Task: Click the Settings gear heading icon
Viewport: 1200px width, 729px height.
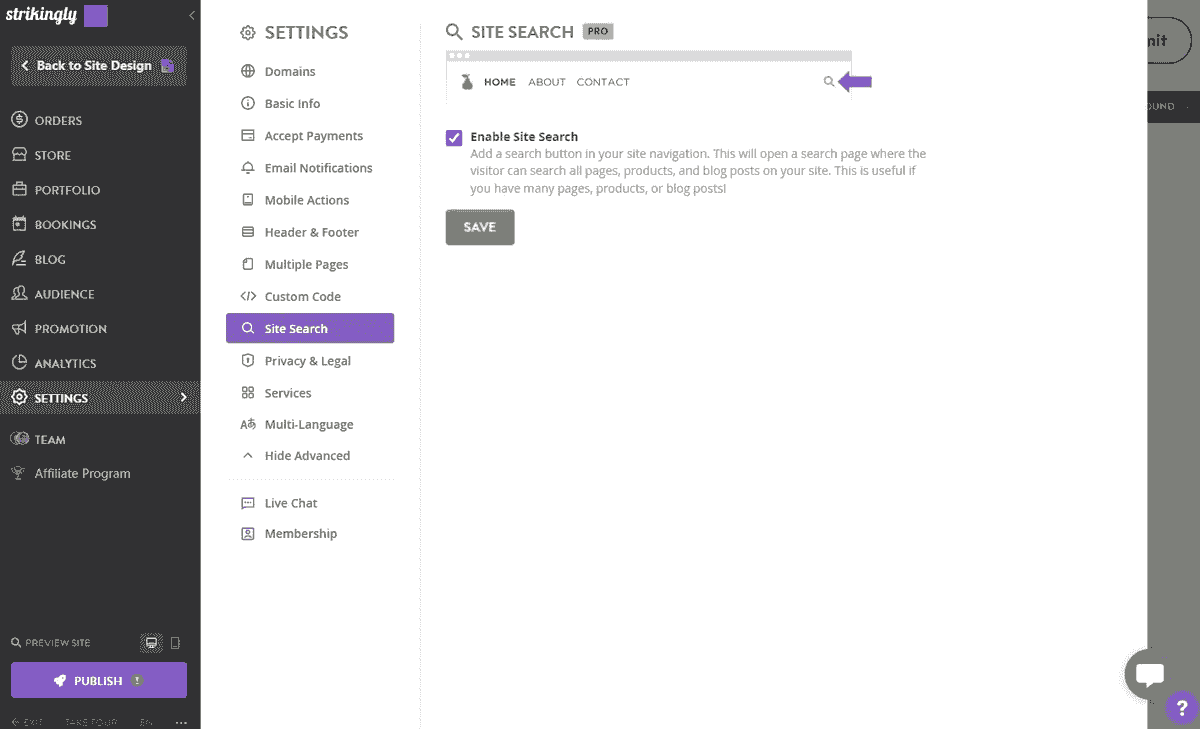Action: click(248, 33)
